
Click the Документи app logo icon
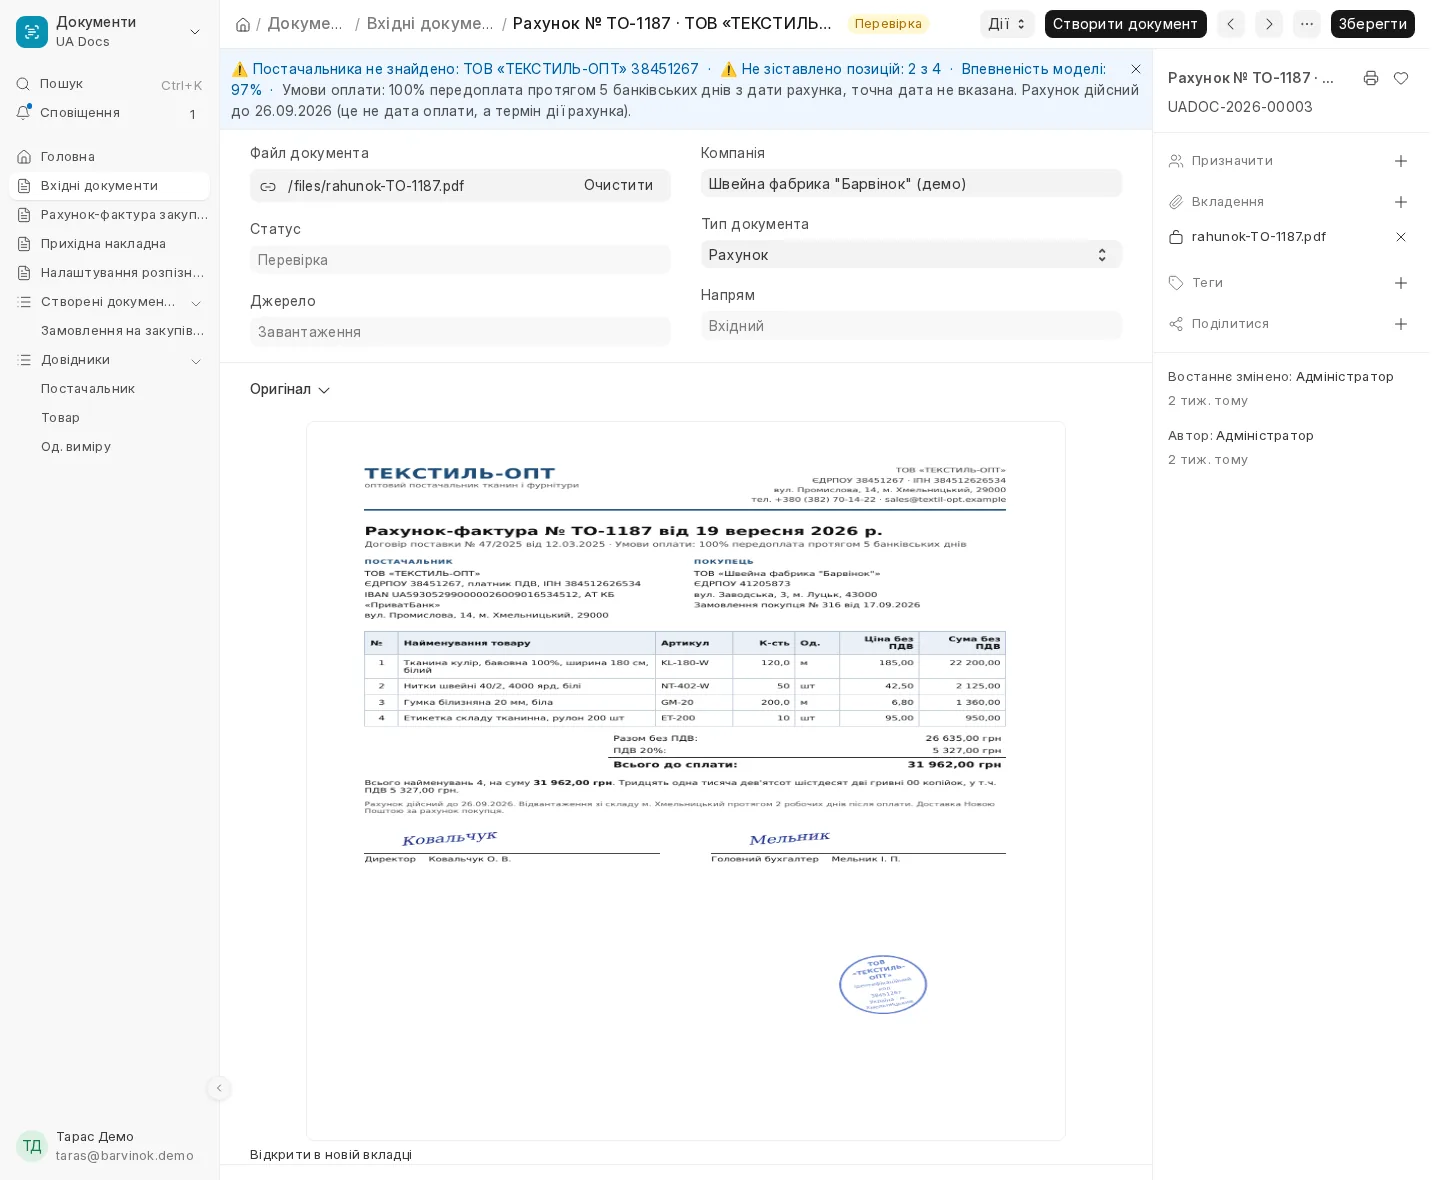tap(32, 32)
